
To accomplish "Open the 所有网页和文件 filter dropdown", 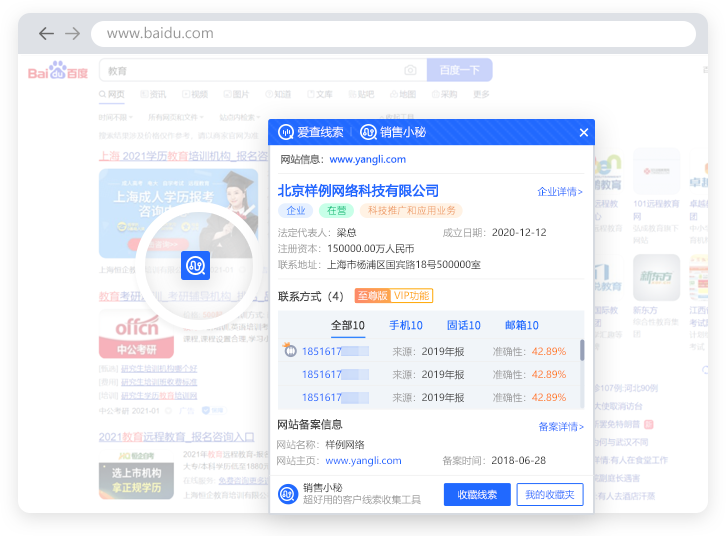I will pos(176,118).
